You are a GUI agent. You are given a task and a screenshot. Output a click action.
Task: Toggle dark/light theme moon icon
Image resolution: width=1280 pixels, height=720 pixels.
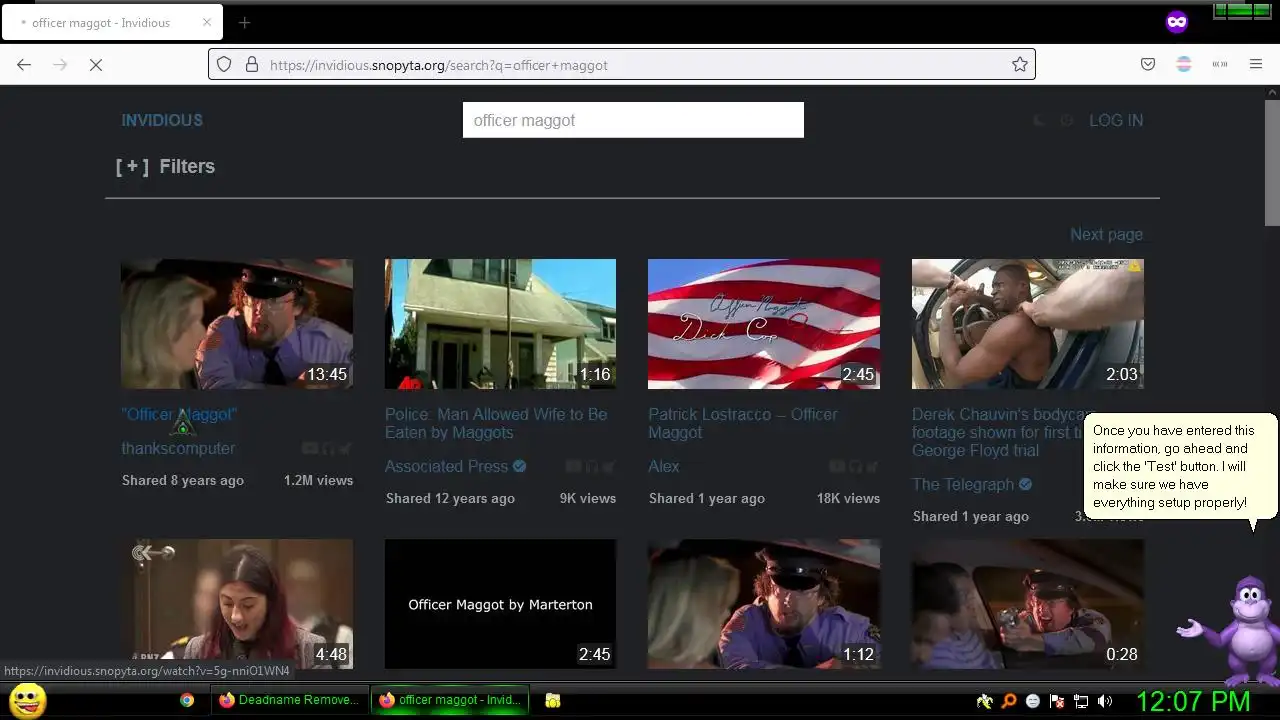click(1039, 120)
